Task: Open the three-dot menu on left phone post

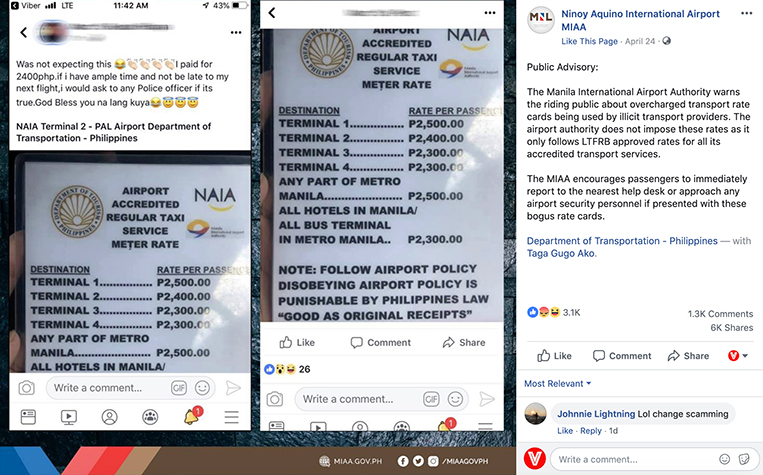Action: tap(236, 33)
